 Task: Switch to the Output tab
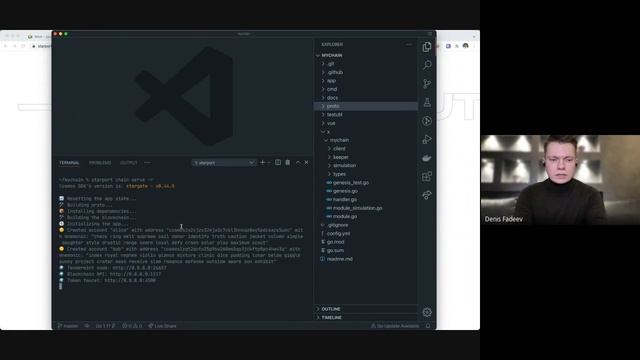(129, 163)
